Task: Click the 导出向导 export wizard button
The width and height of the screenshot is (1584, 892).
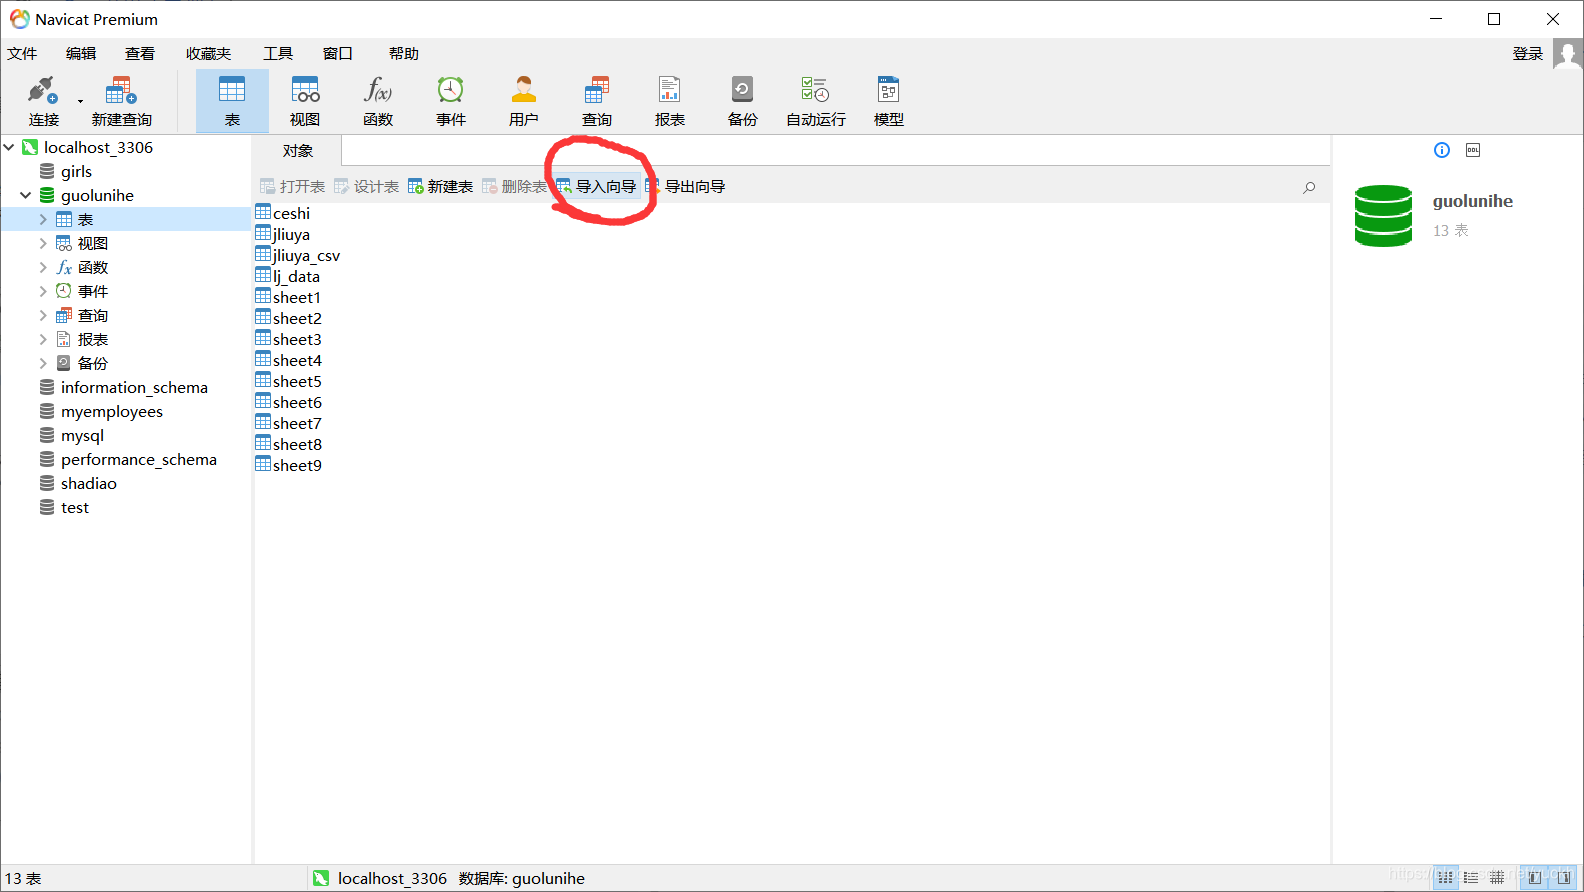Action: (686, 187)
